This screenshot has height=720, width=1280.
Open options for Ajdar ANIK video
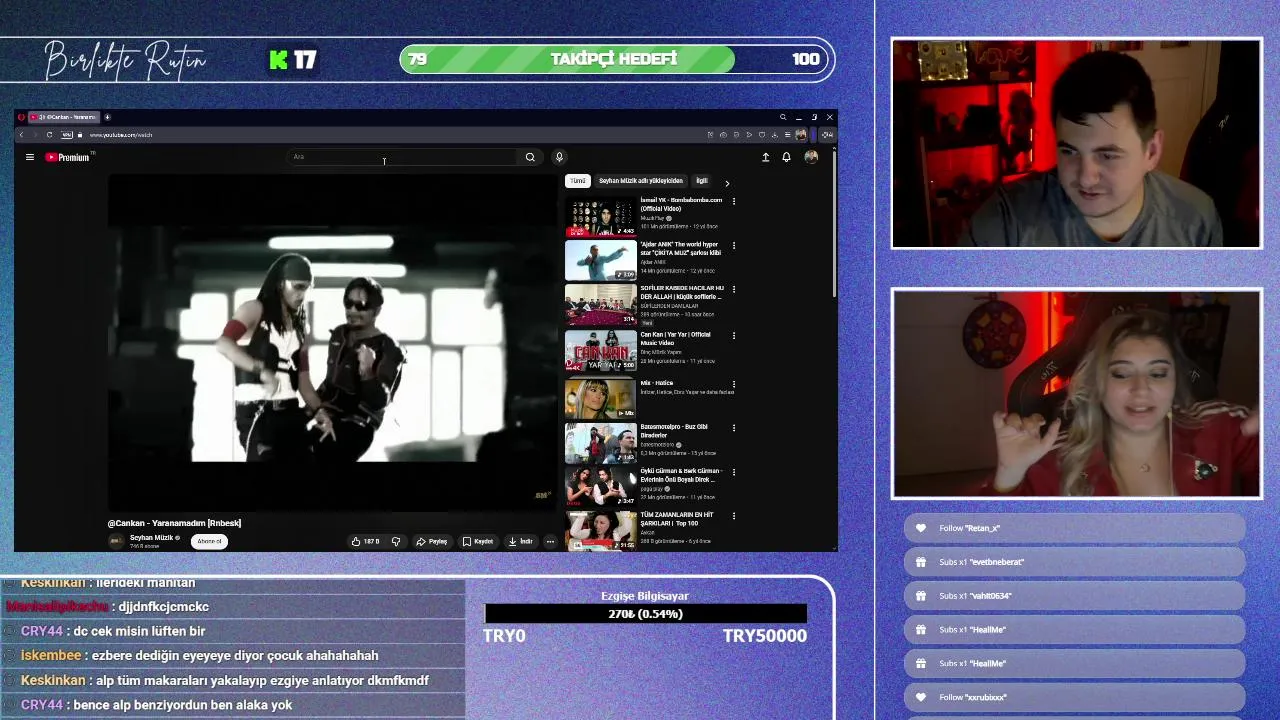(x=734, y=245)
